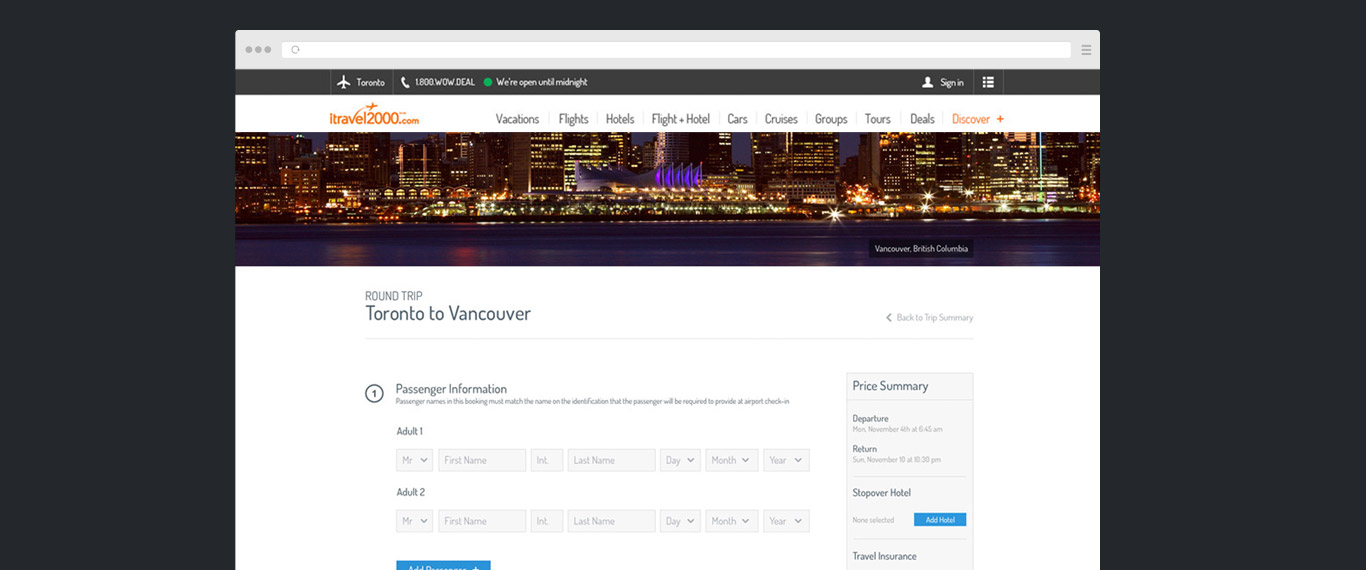The height and width of the screenshot is (570, 1366).
Task: Open the Hotels menu
Action: 620,119
